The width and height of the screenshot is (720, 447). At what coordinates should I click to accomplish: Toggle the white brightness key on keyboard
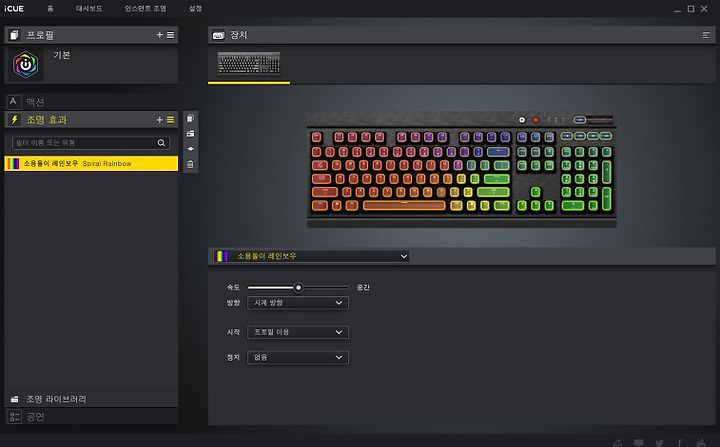(x=522, y=120)
